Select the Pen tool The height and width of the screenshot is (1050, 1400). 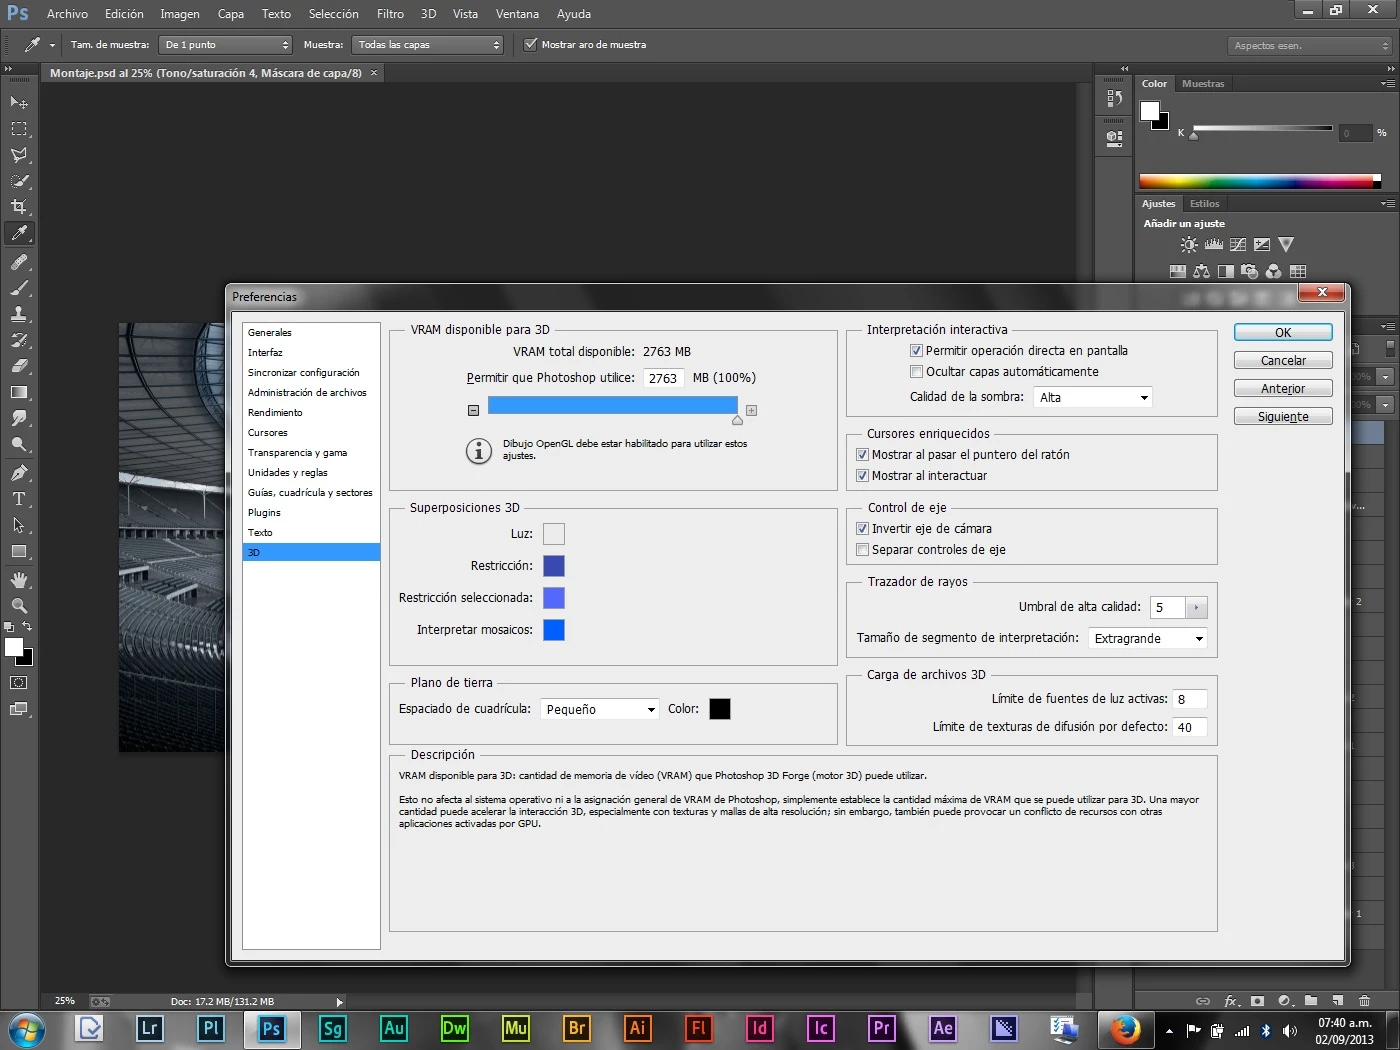pos(19,473)
